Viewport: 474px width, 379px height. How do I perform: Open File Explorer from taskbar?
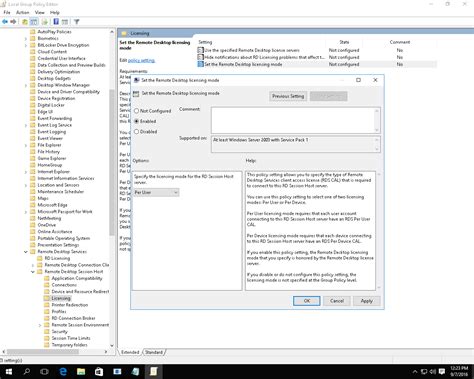81,371
